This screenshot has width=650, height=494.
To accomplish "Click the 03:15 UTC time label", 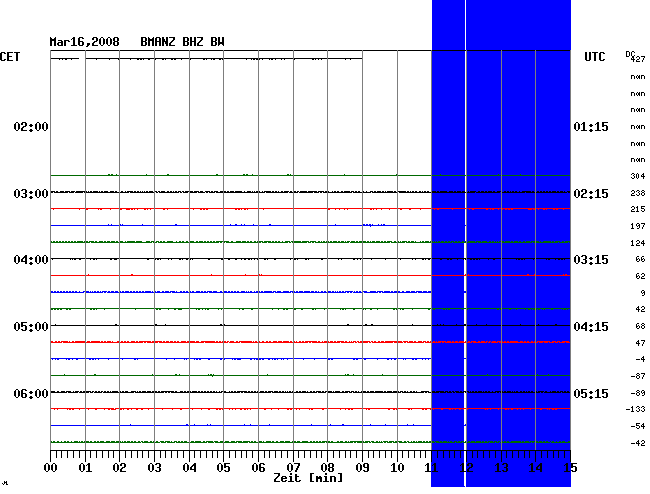I will click(591, 260).
